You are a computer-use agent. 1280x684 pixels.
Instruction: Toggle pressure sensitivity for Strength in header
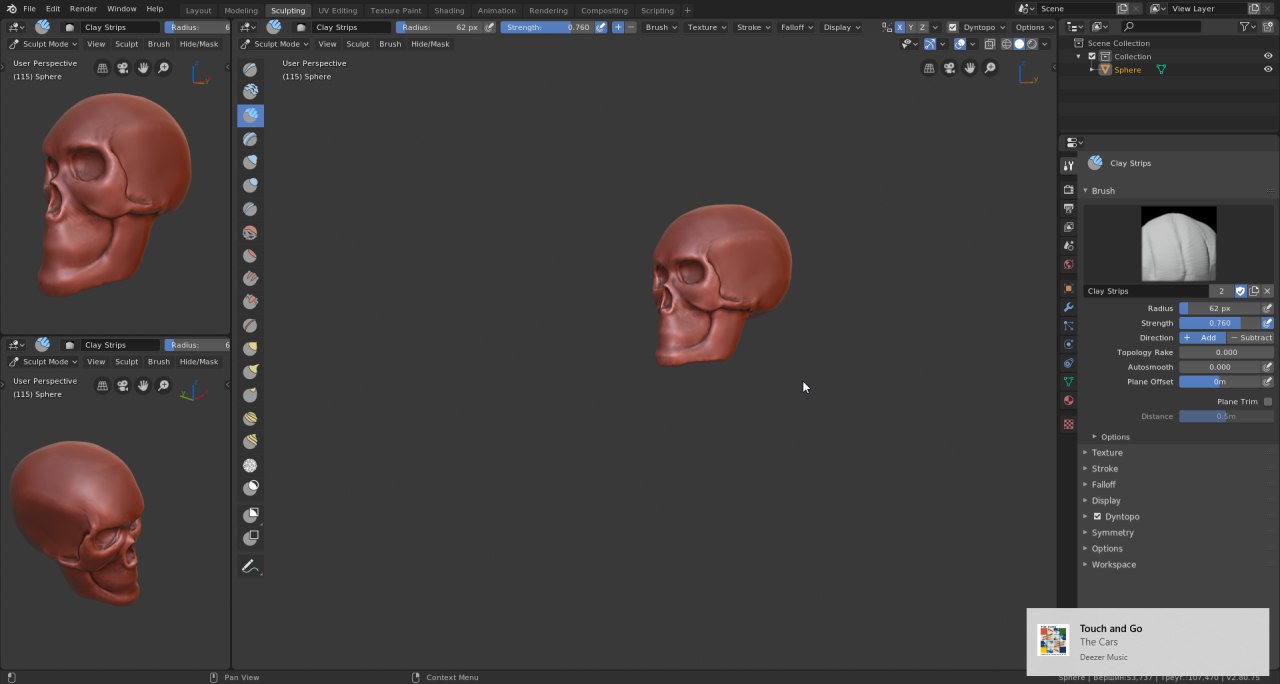[x=601, y=27]
